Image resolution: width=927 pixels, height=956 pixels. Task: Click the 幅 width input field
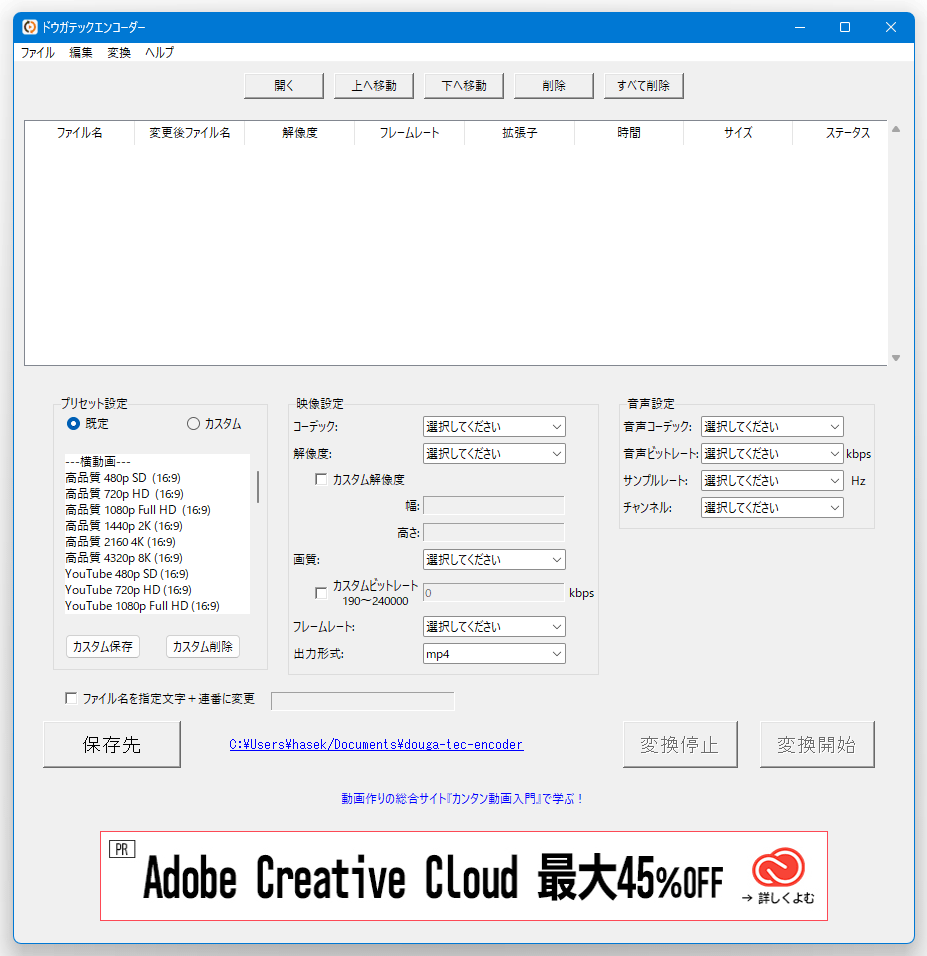pos(494,505)
